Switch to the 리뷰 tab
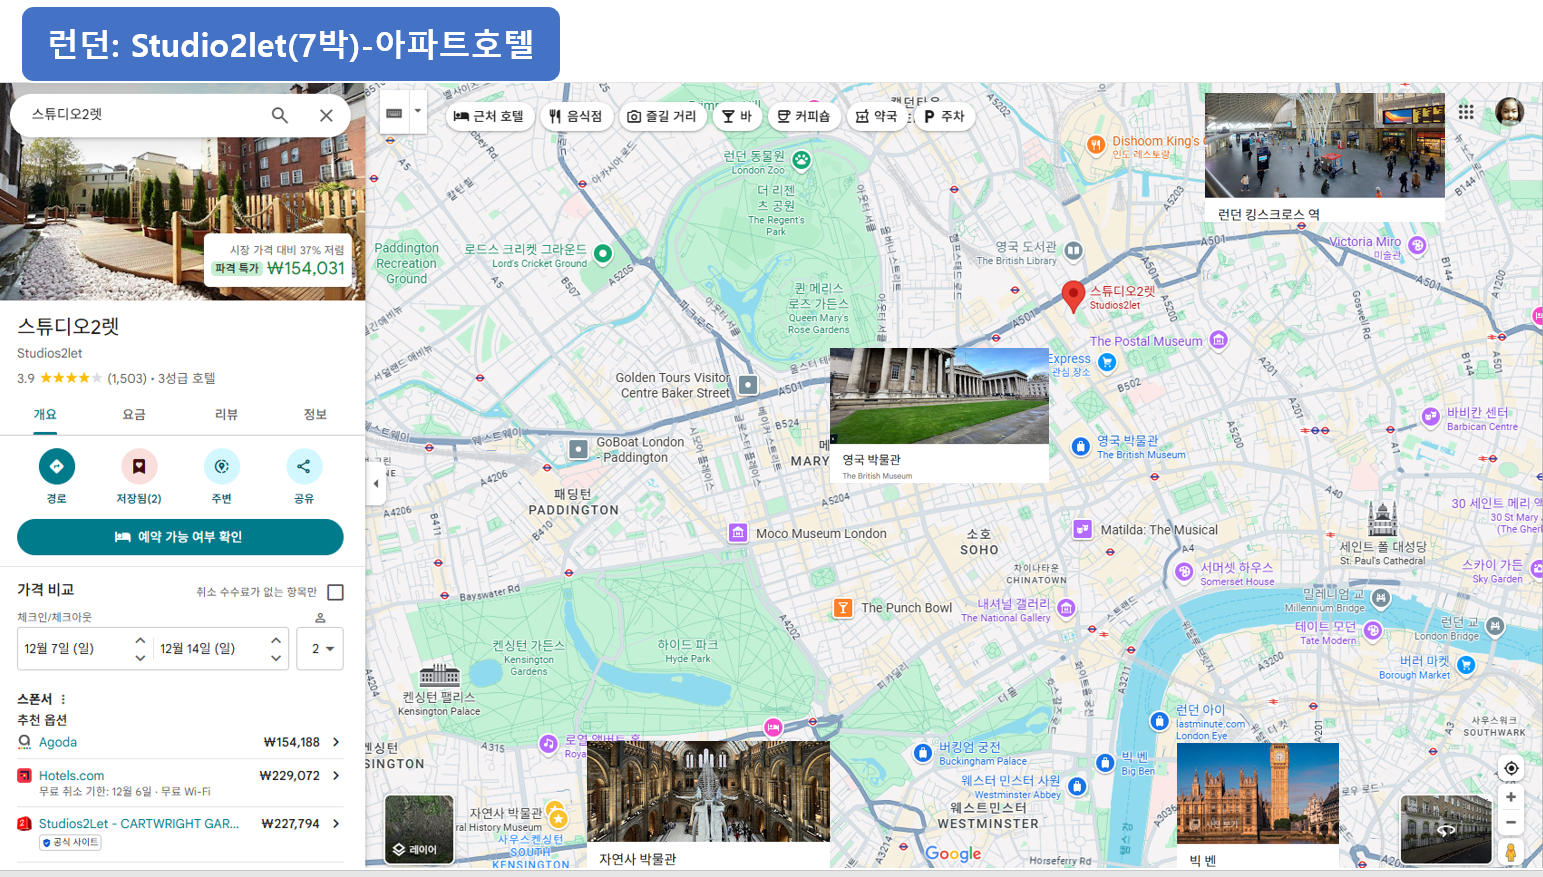 (x=227, y=414)
